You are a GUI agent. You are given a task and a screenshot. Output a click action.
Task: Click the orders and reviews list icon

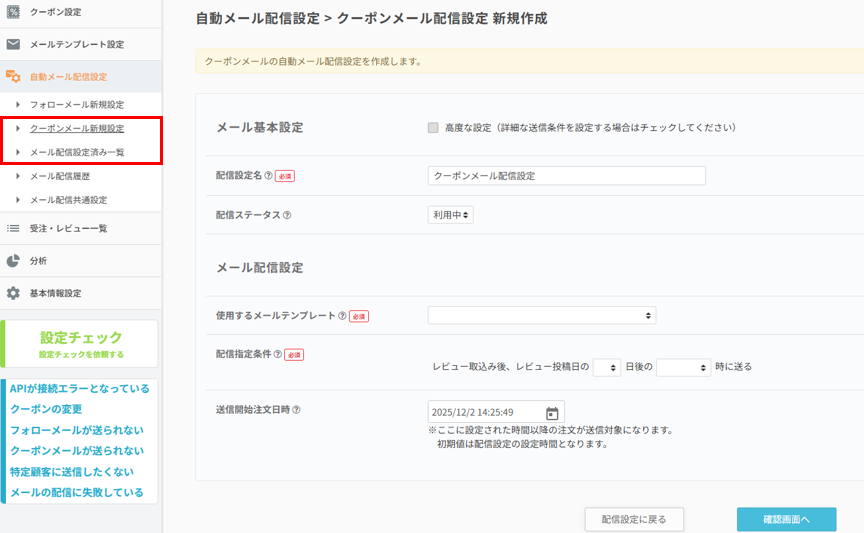pos(13,228)
